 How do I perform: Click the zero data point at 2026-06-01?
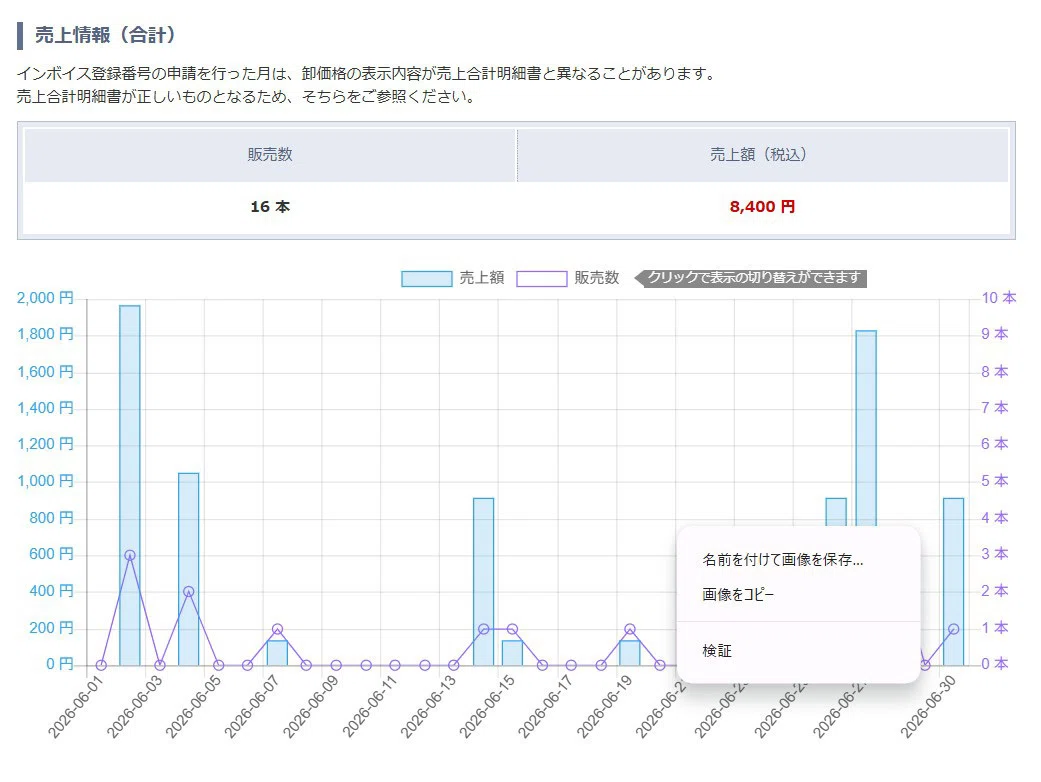[101, 665]
